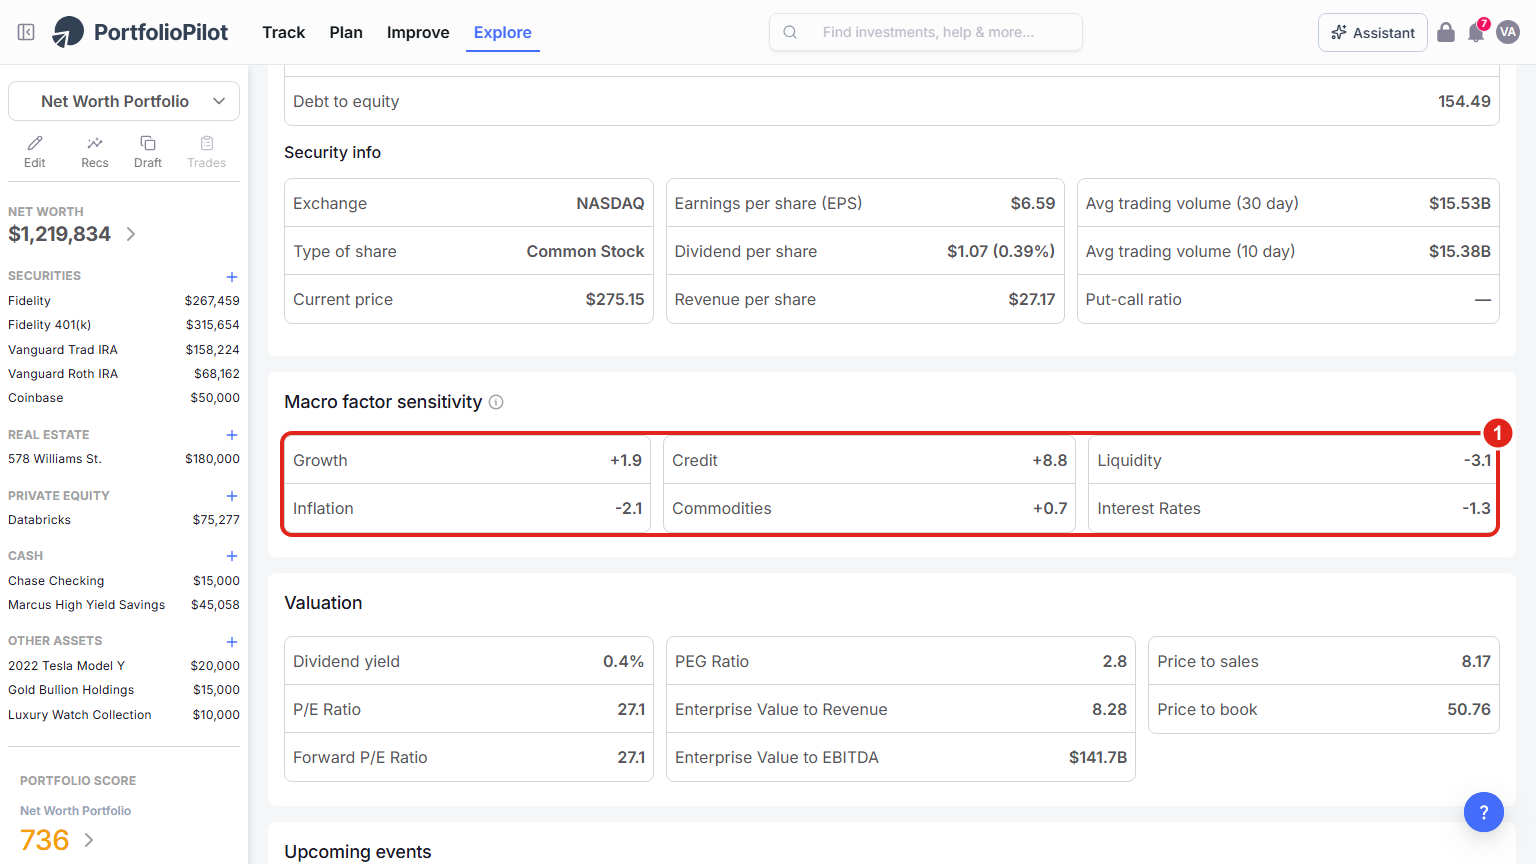This screenshot has width=1536, height=864.
Task: Select the Explore tab
Action: coord(503,32)
